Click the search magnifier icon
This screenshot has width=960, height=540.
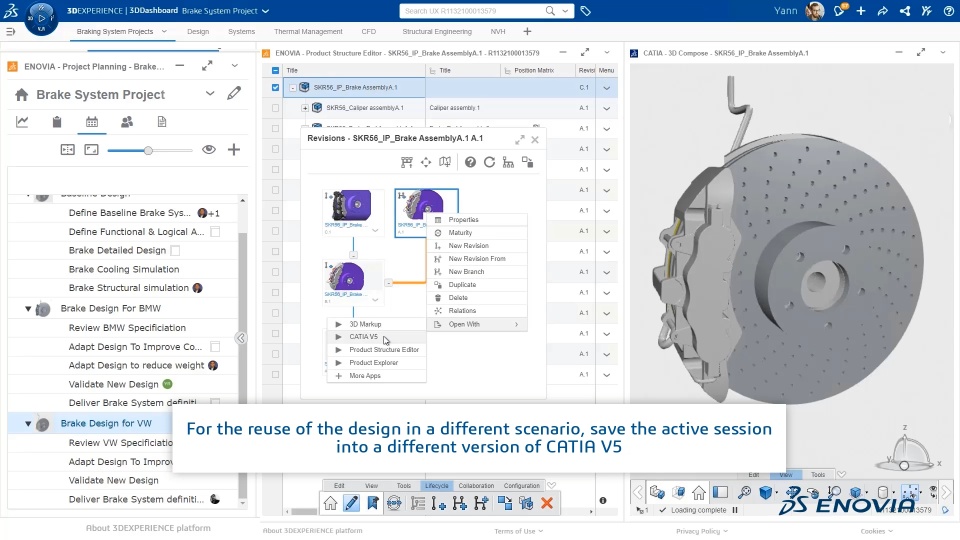(550, 10)
